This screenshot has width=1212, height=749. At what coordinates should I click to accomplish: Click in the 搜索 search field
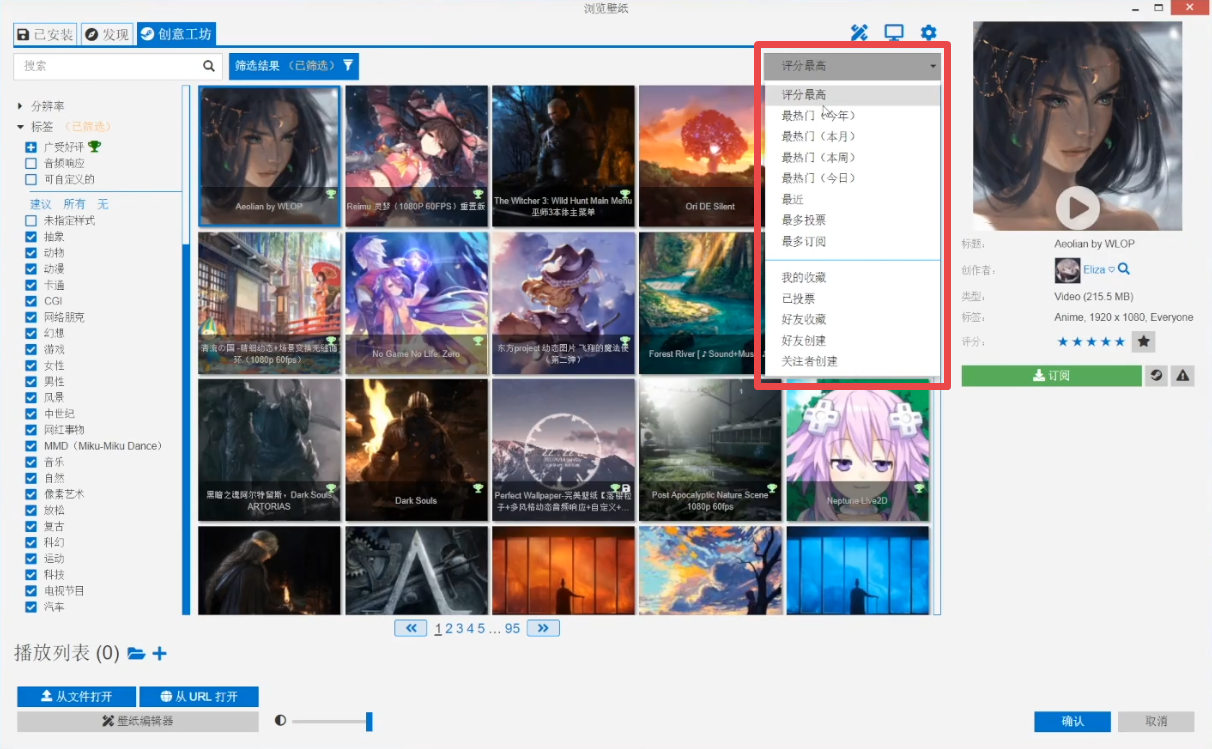(x=106, y=66)
